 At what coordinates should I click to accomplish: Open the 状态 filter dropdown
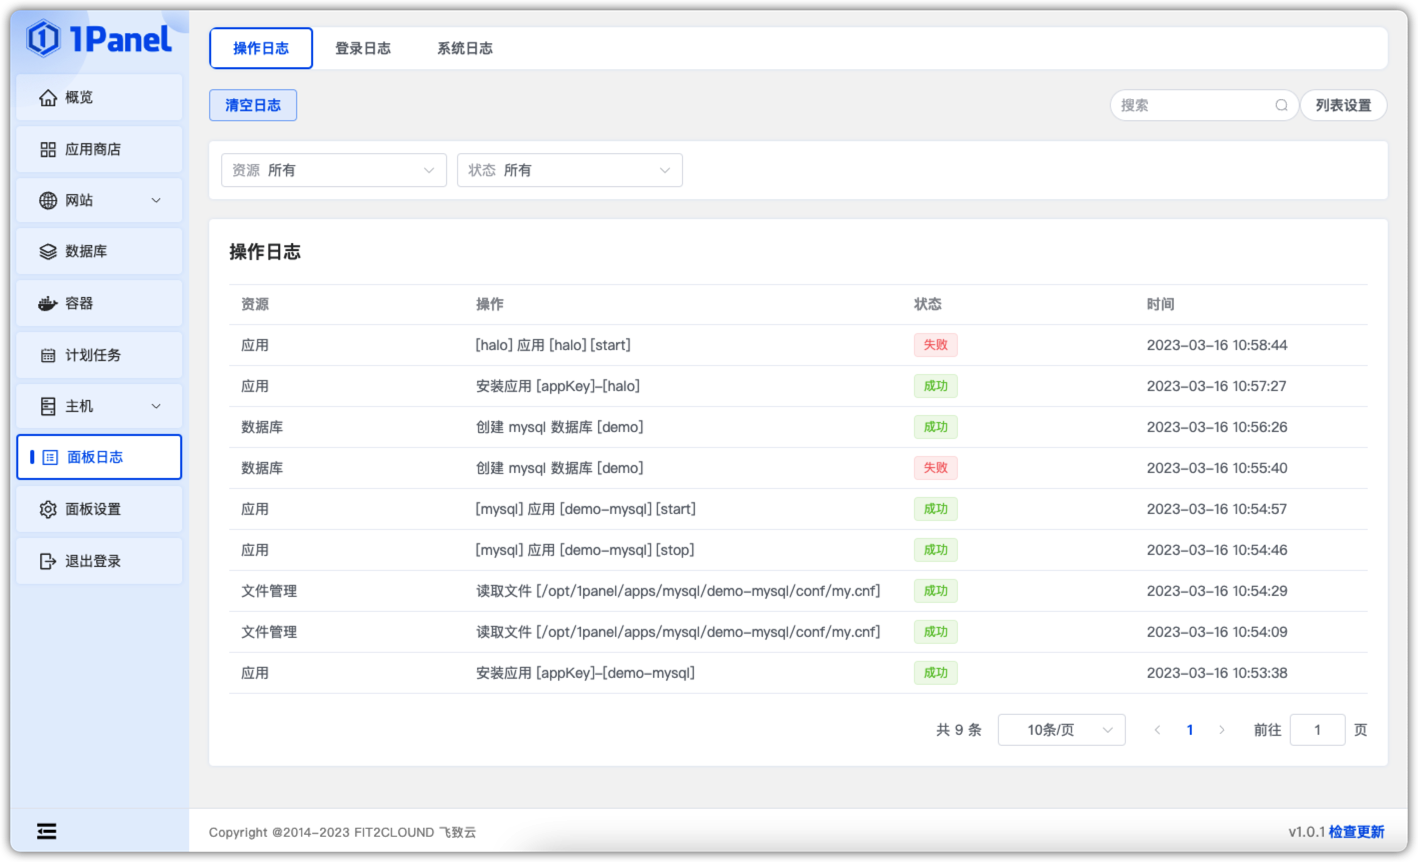[x=570, y=170]
